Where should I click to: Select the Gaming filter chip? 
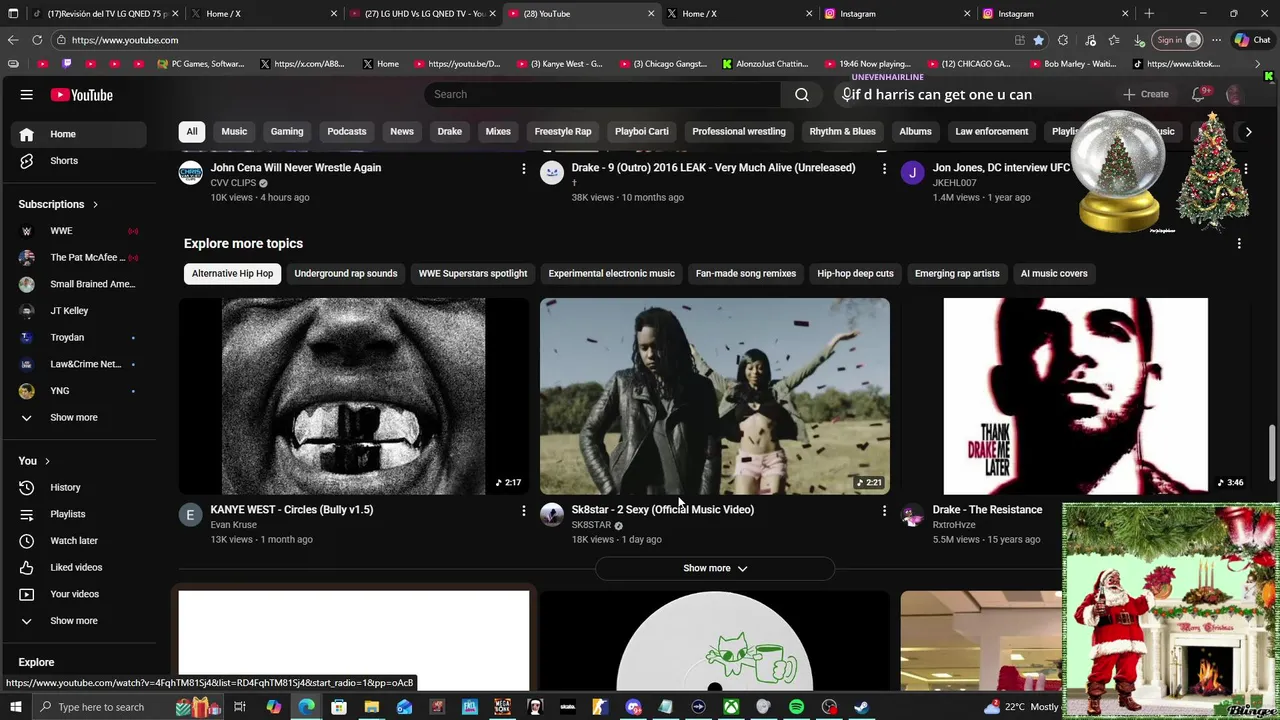(287, 131)
